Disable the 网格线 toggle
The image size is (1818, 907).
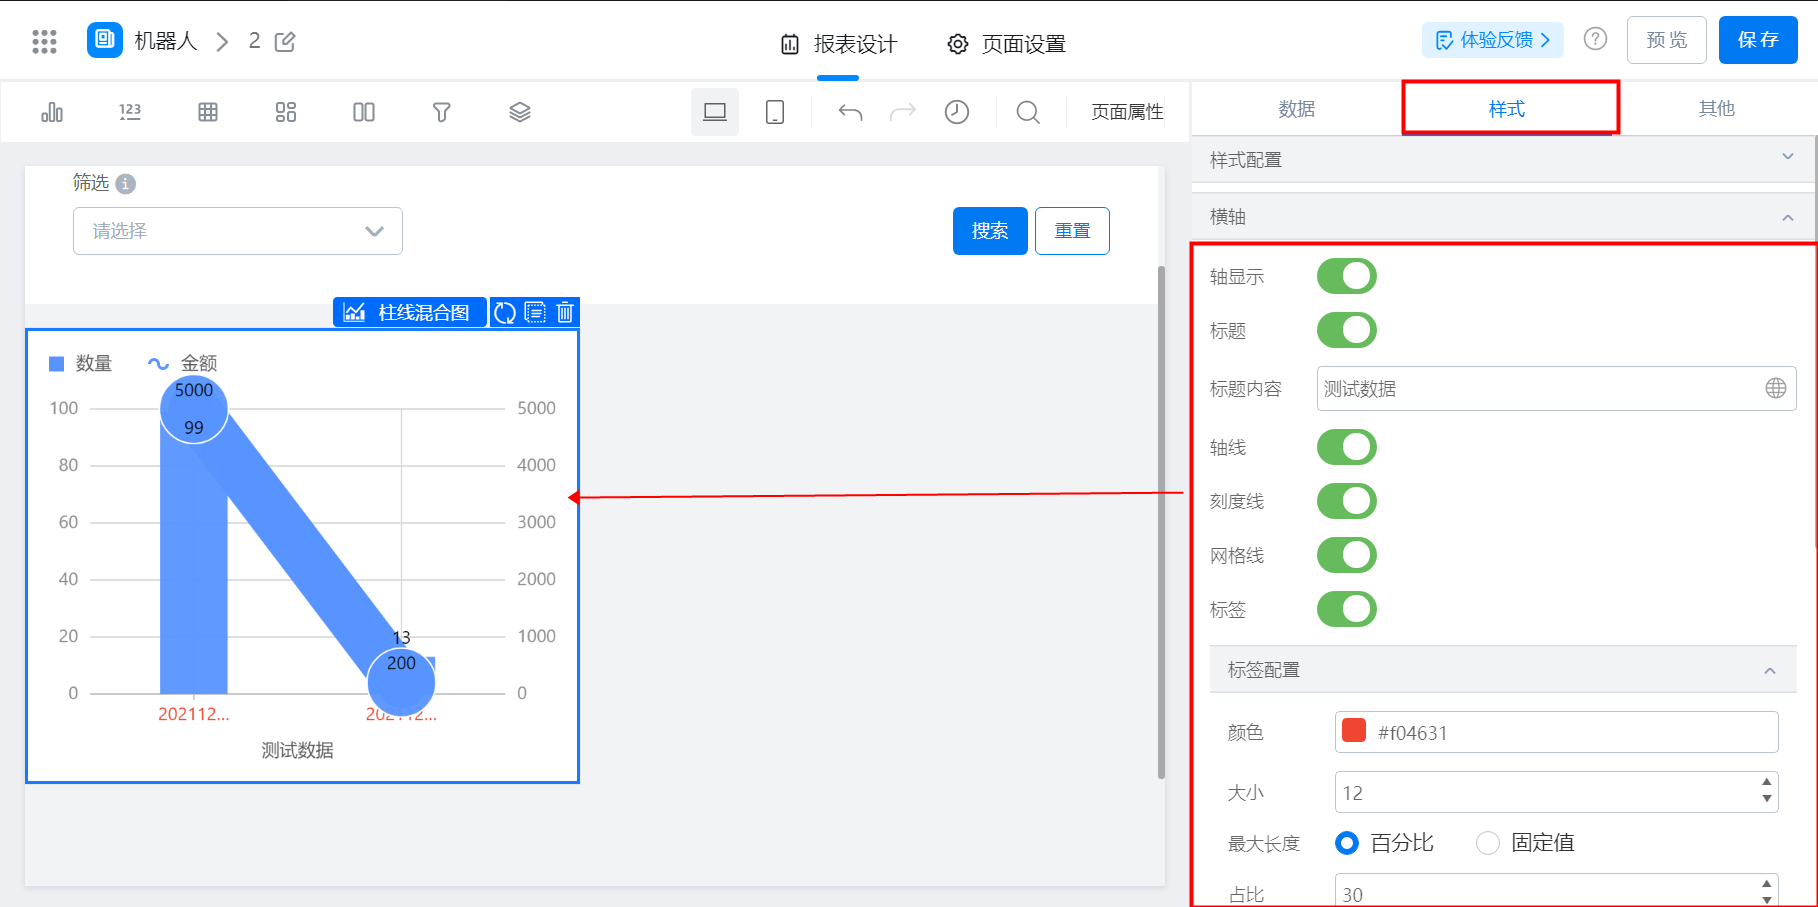[1346, 555]
